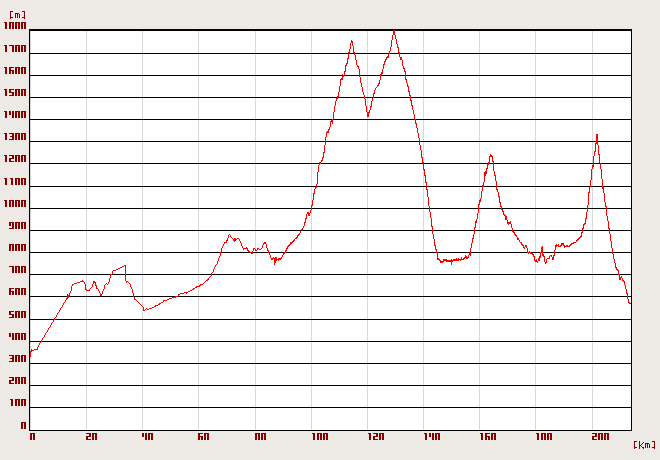
Task: Click the peak near 162 km
Action: pyautogui.click(x=491, y=155)
